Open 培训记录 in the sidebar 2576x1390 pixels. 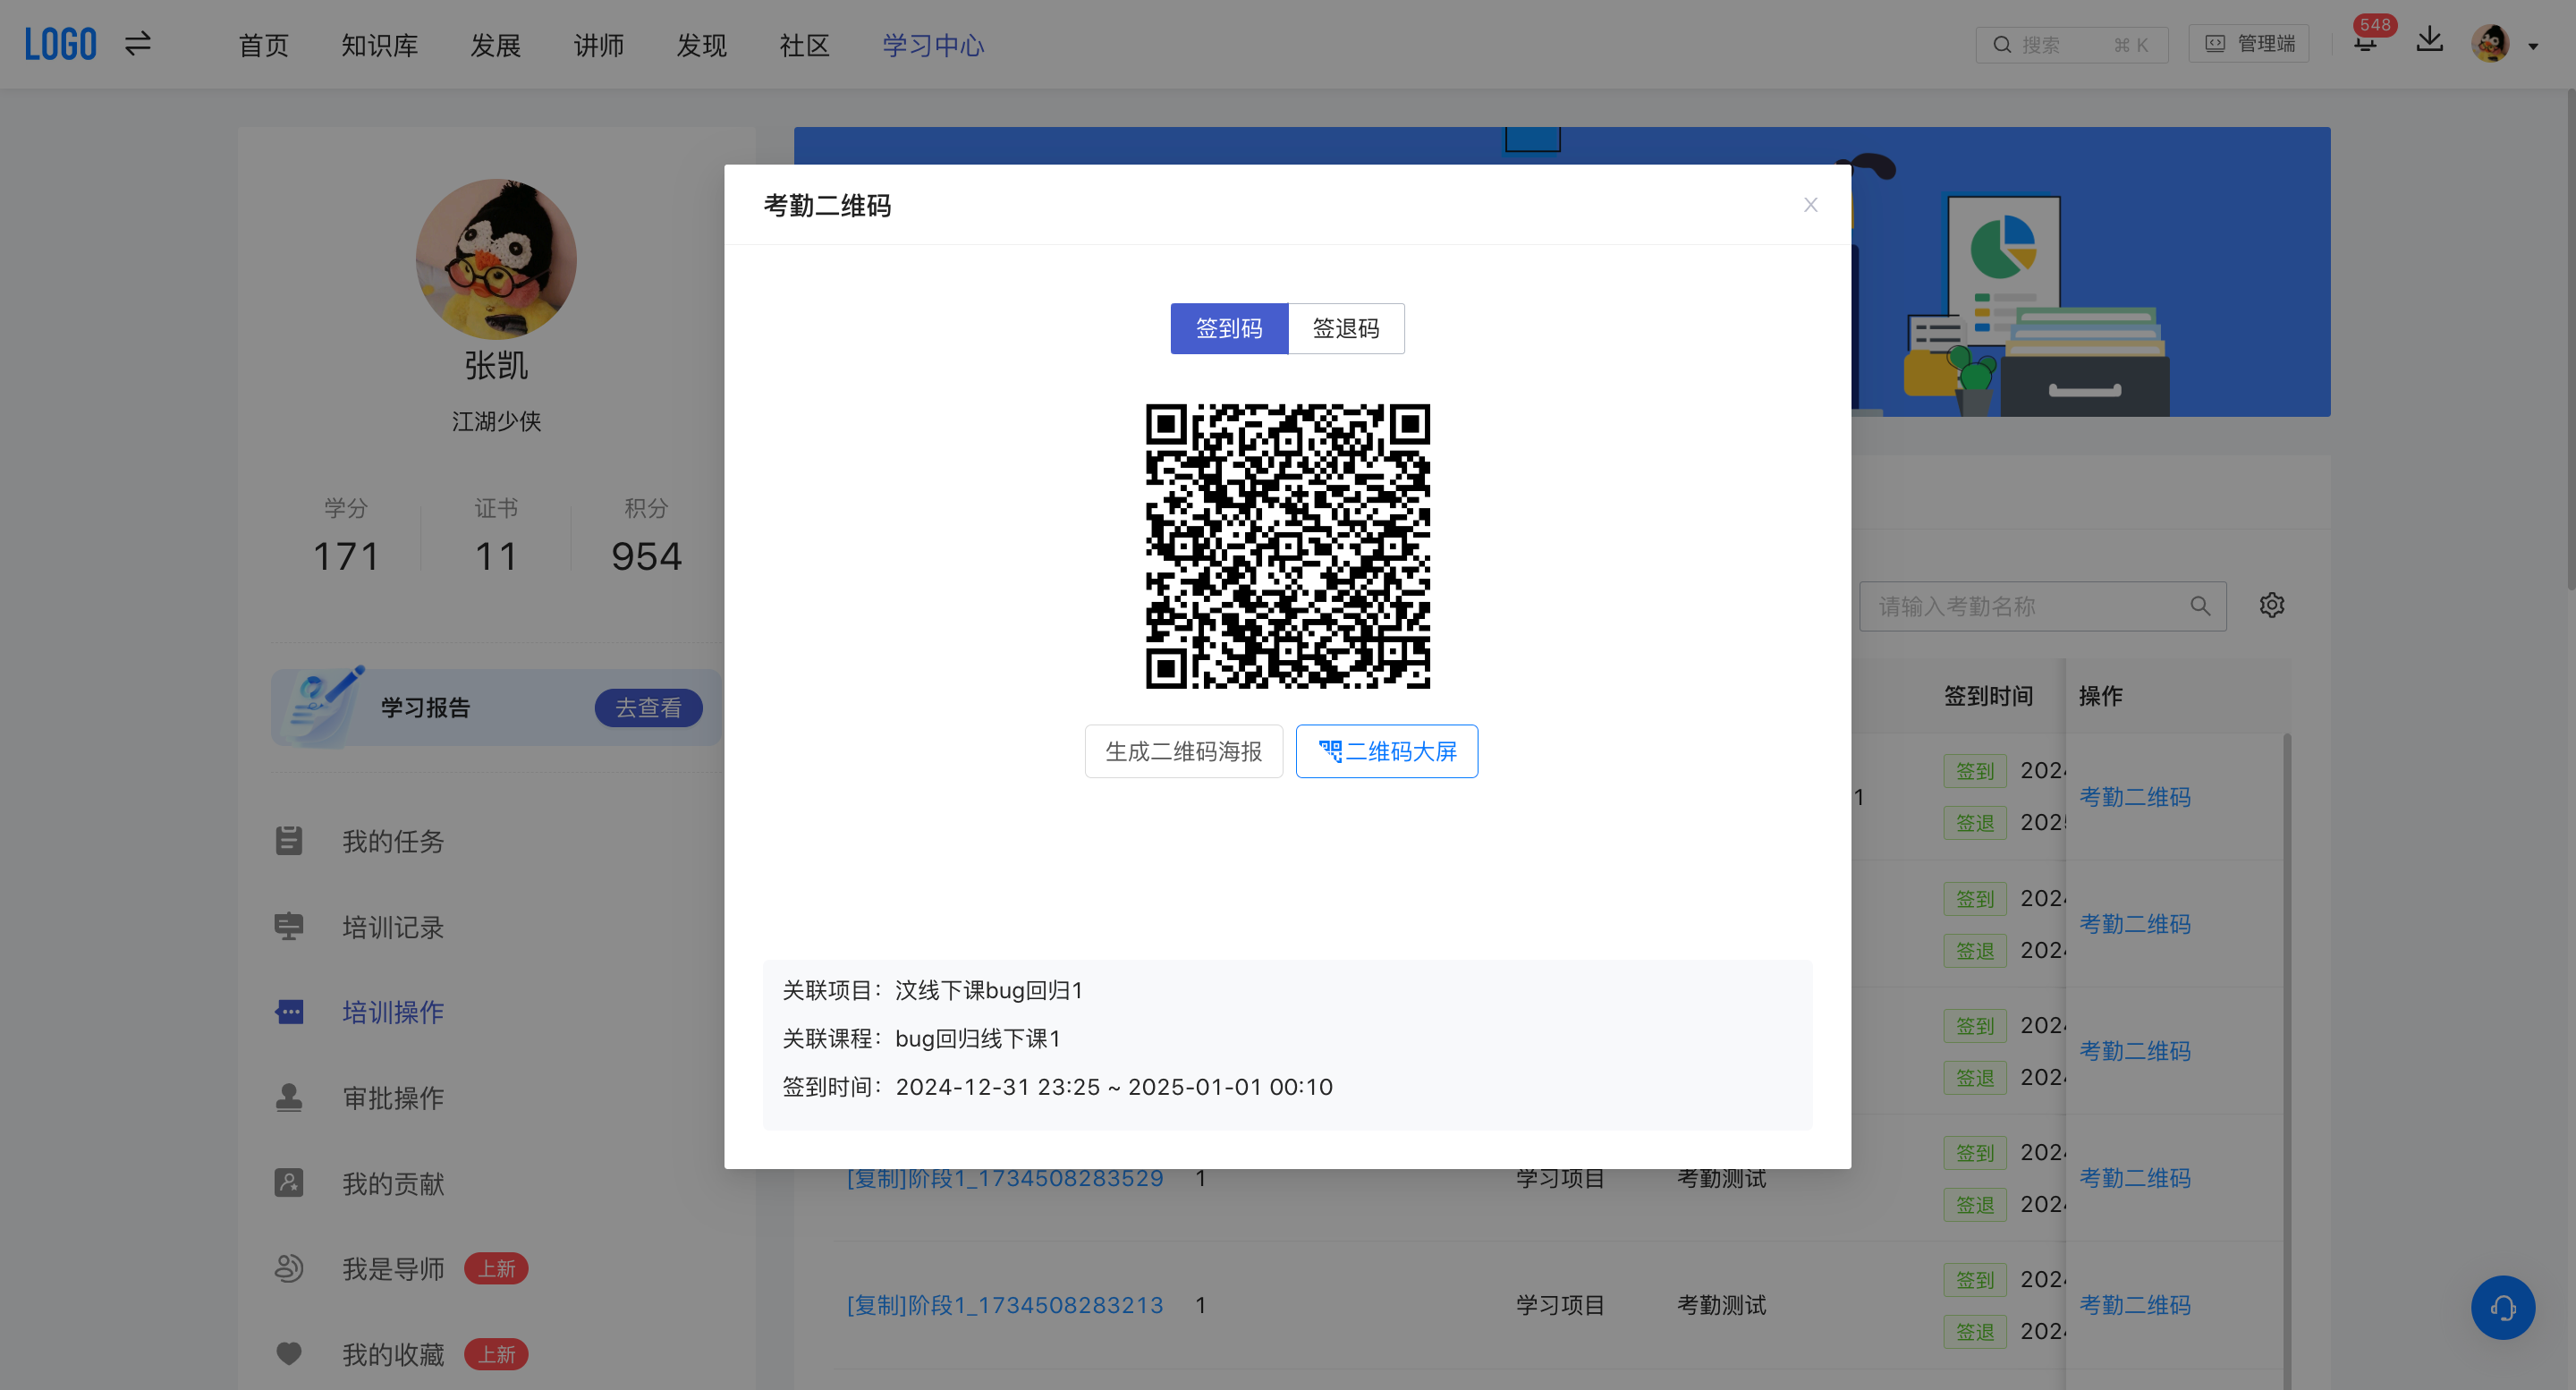tap(393, 927)
